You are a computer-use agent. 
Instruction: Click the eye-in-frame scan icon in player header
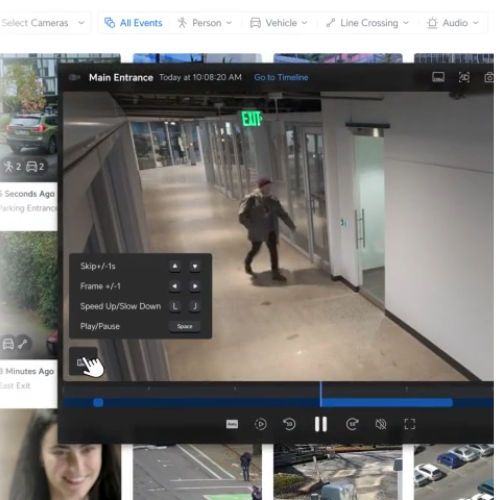464,77
